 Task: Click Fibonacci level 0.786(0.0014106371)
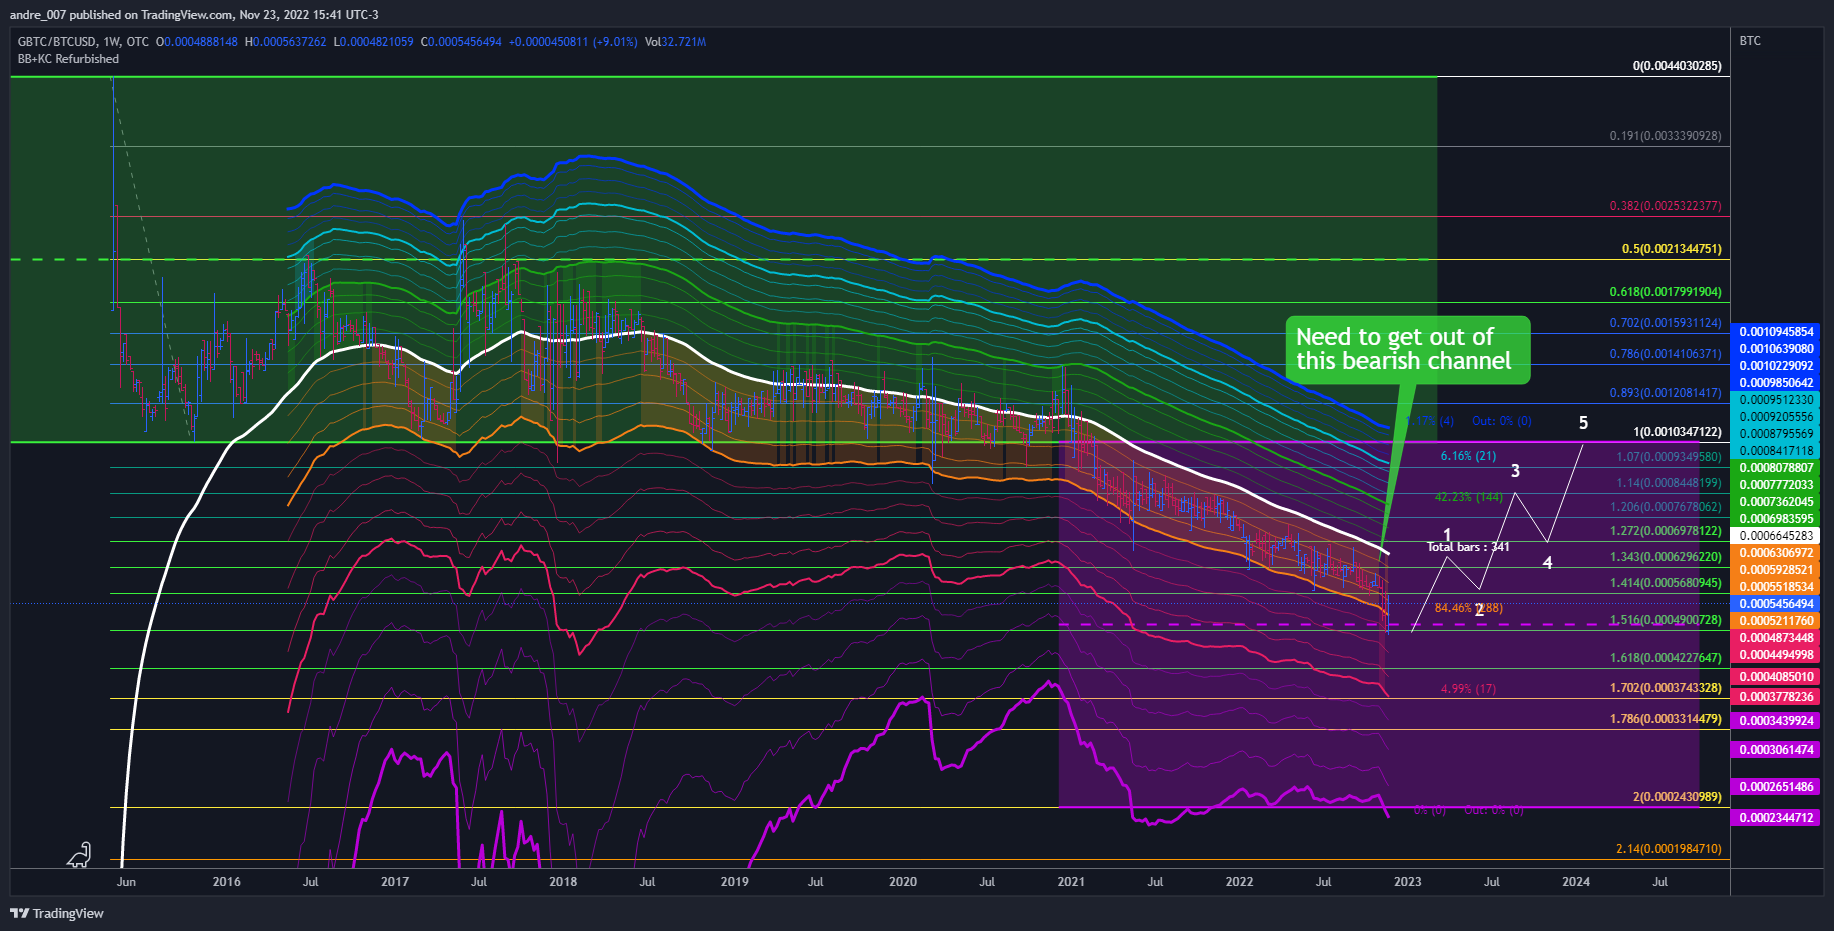pyautogui.click(x=1665, y=354)
